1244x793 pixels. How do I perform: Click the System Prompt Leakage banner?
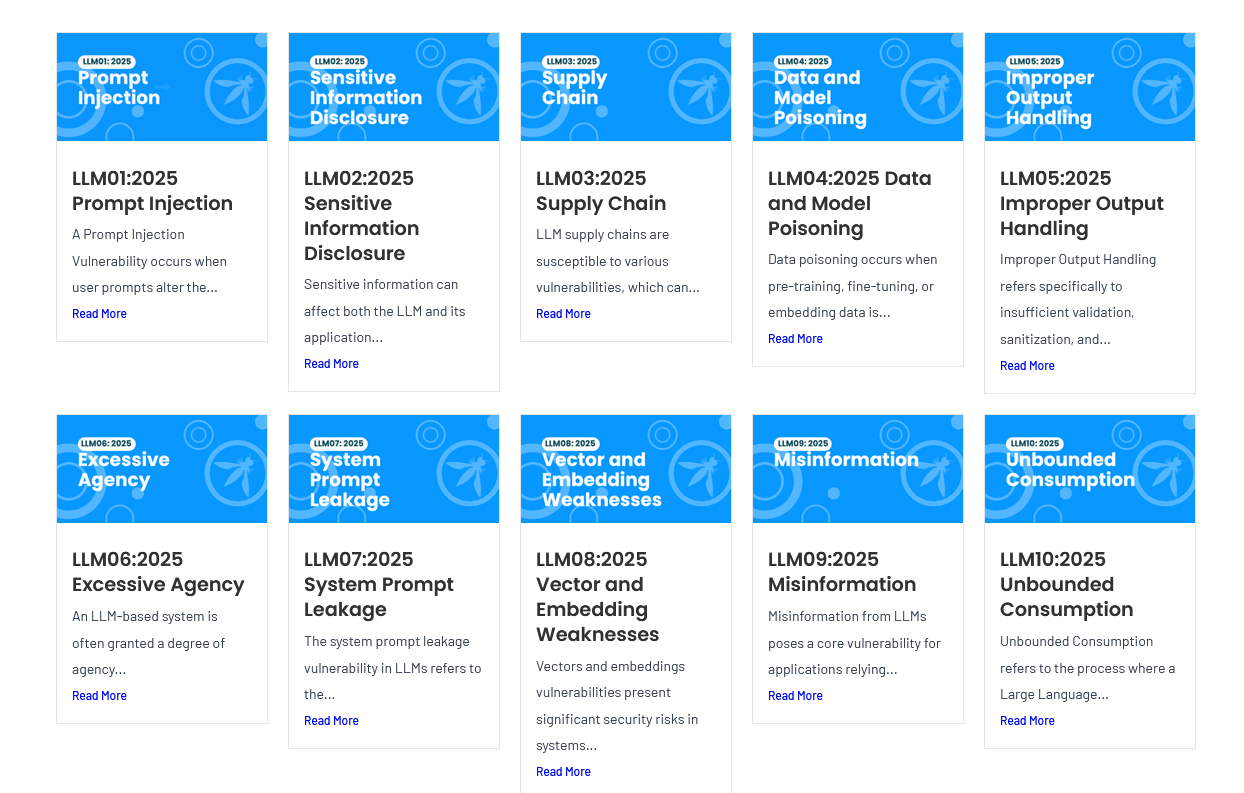(x=394, y=469)
